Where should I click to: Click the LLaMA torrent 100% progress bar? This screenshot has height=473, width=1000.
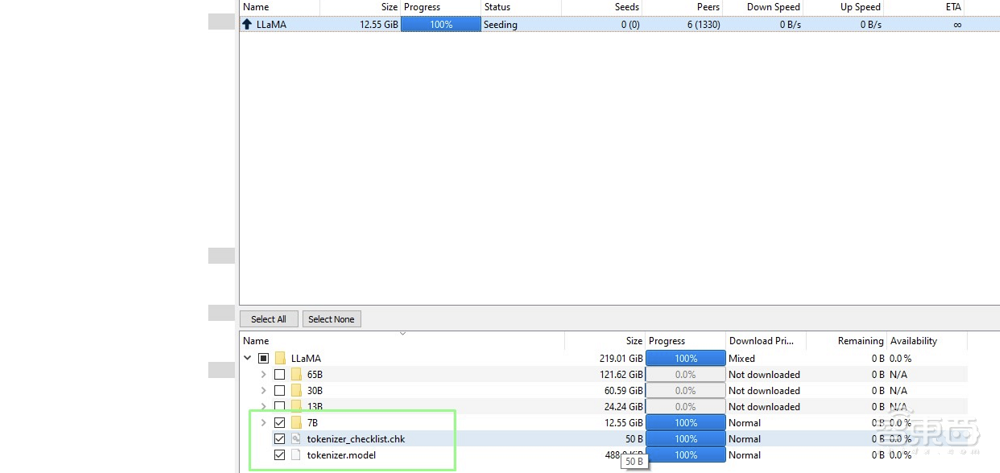tap(440, 24)
